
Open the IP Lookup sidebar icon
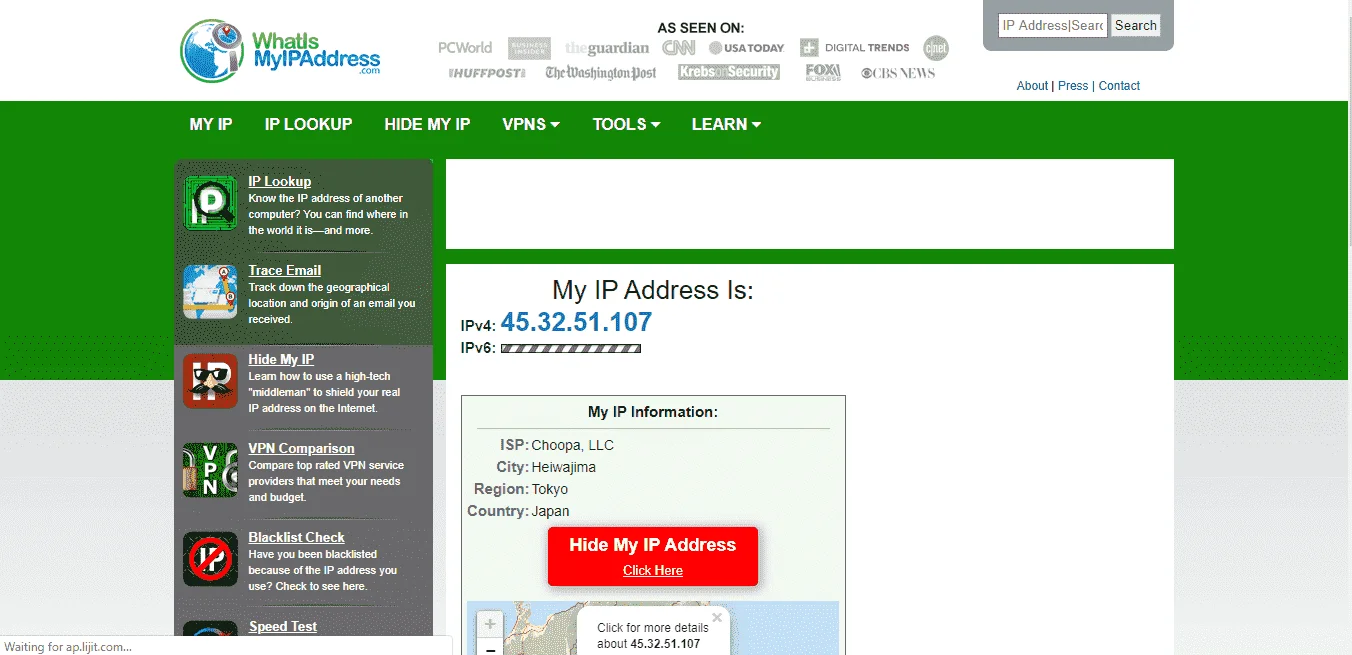click(x=210, y=203)
